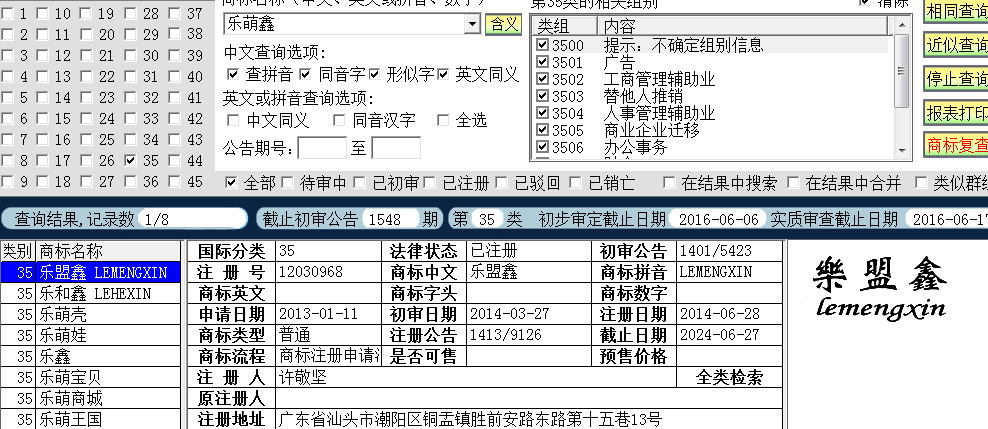The height and width of the screenshot is (429, 988).
Task: Enable 在结果中搜索 checkbox
Action: [669, 183]
